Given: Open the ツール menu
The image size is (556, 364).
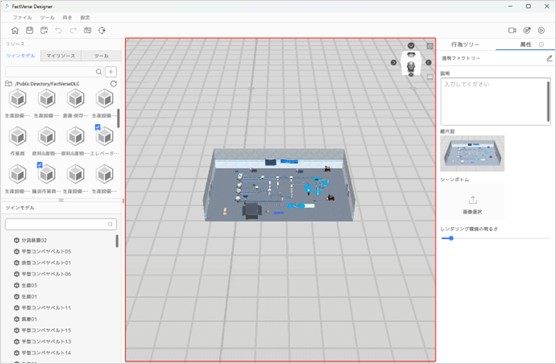Looking at the screenshot, I should coord(47,17).
